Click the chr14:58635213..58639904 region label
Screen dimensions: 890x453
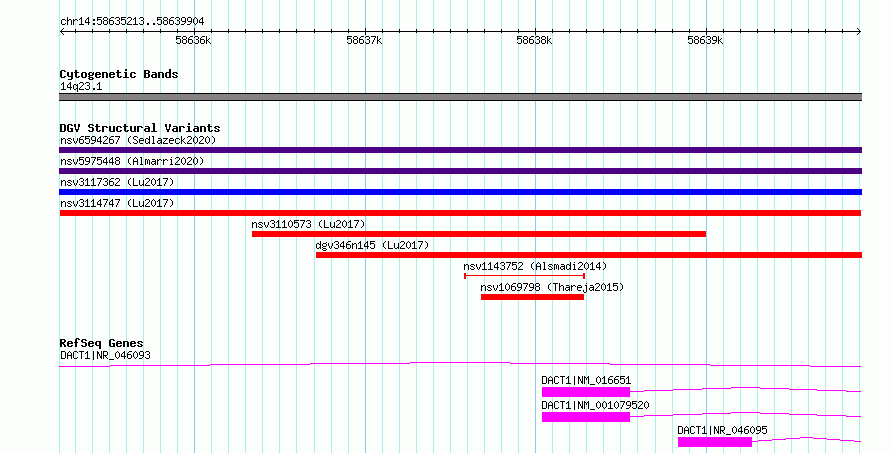click(132, 21)
